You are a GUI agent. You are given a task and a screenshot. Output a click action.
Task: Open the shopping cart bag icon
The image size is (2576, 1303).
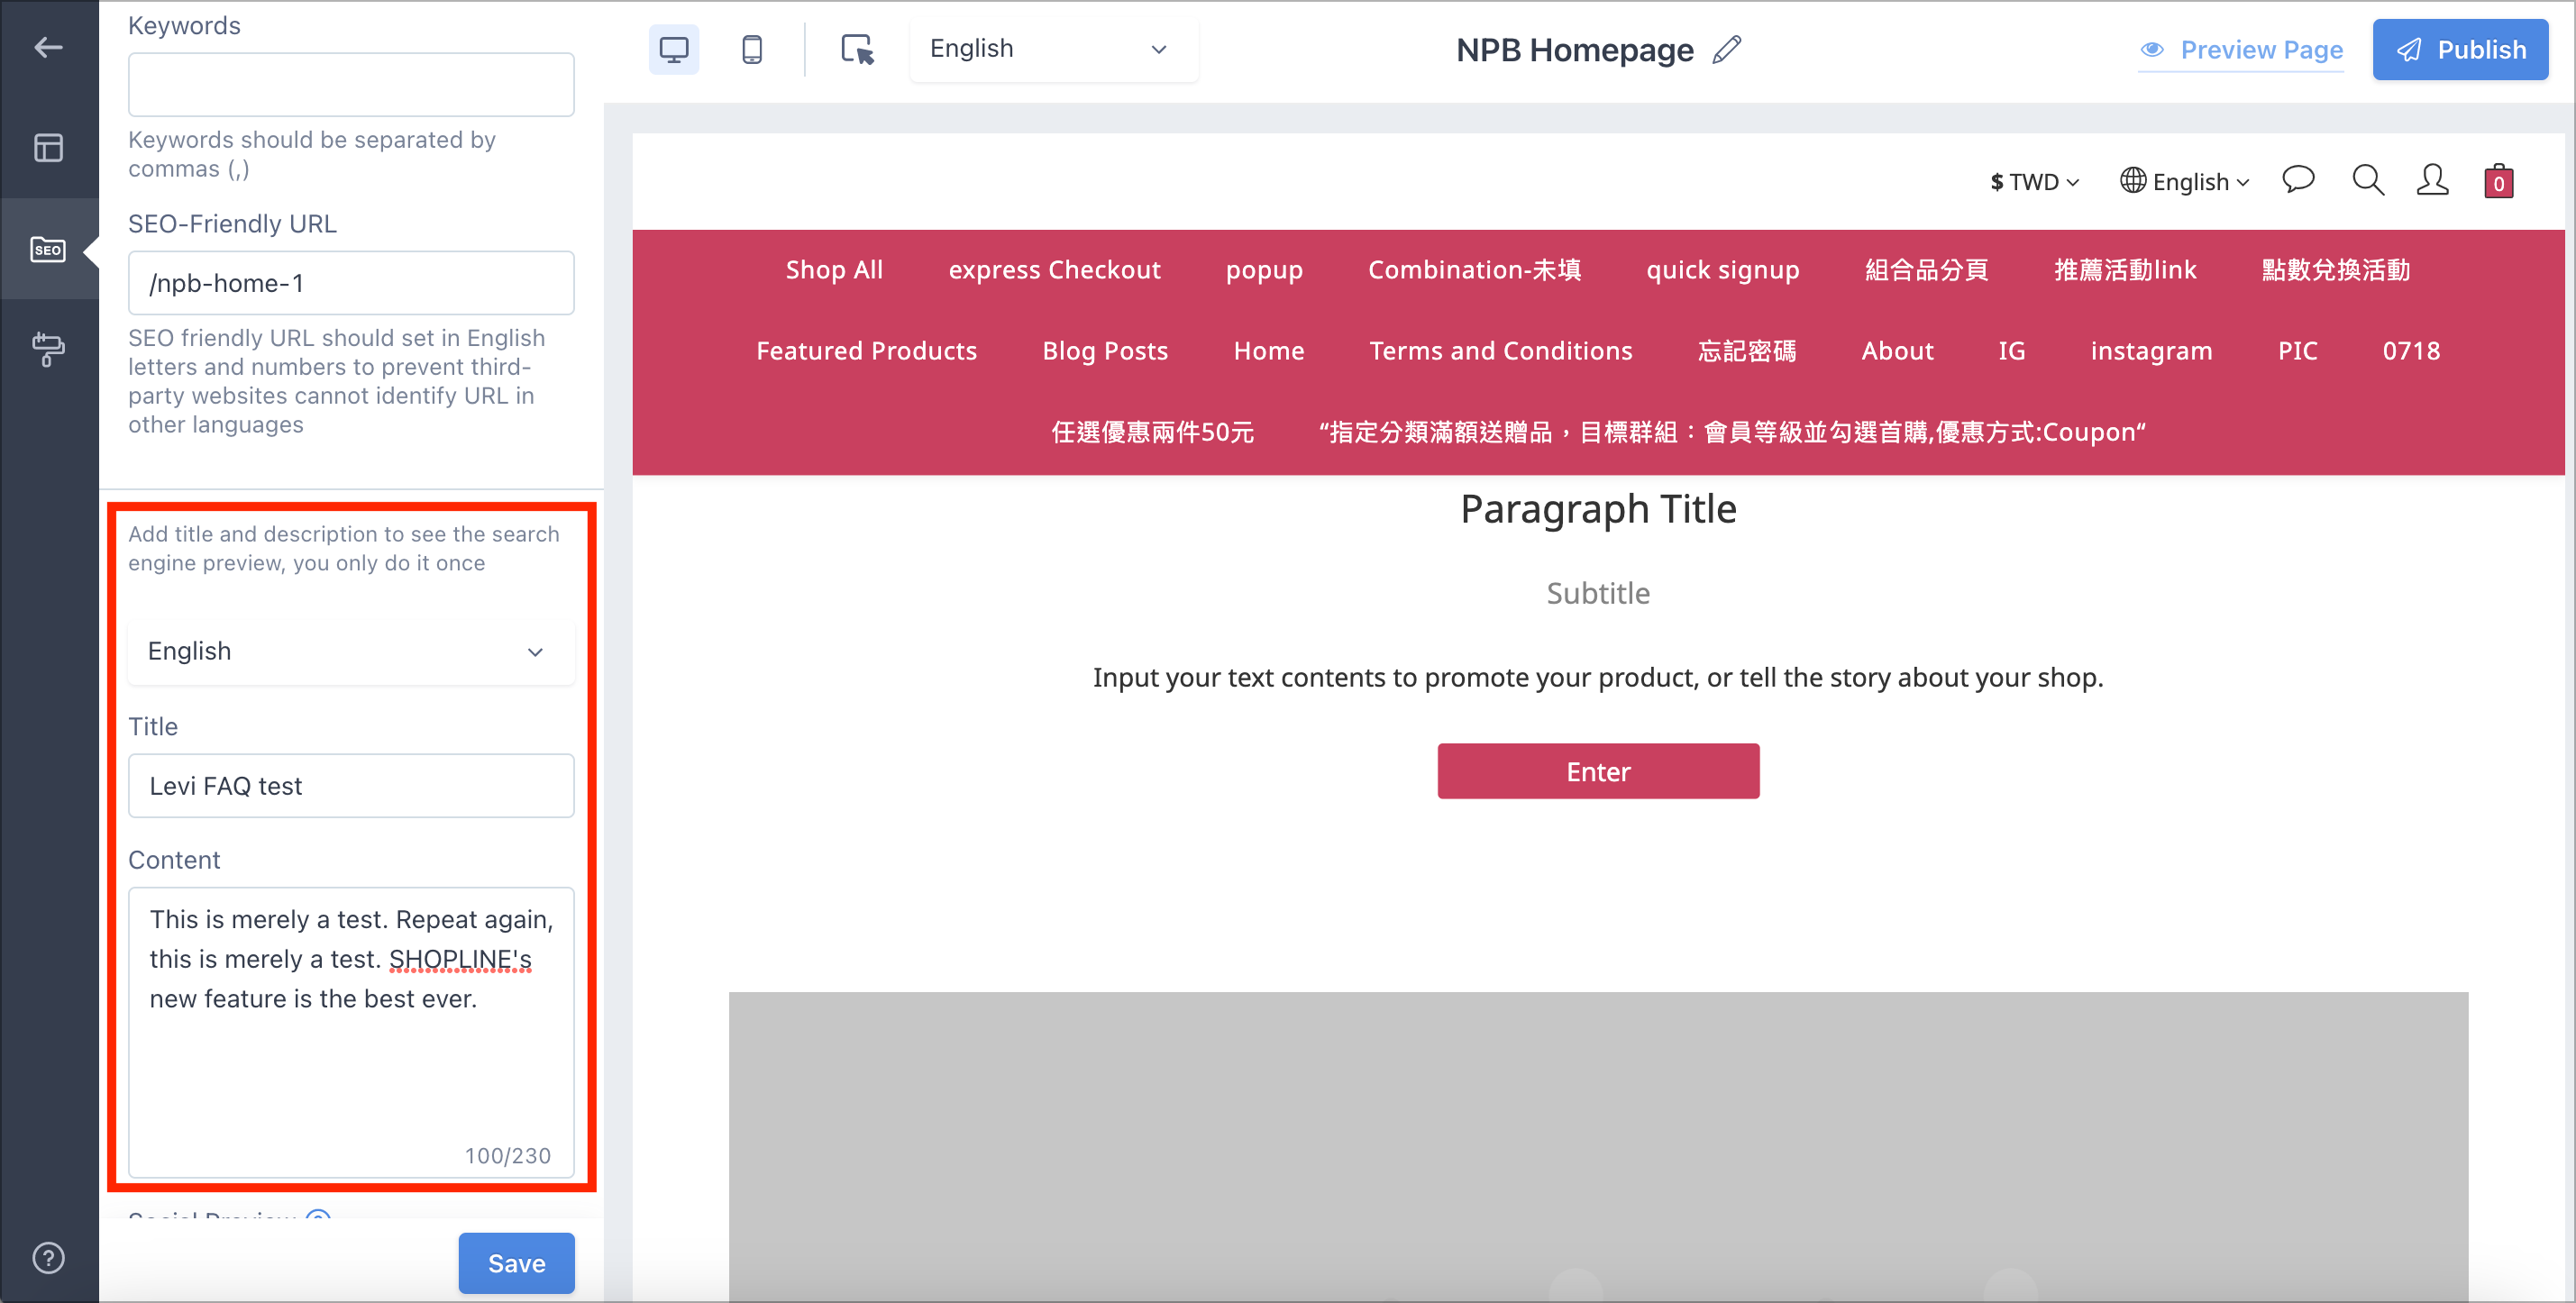2498,181
